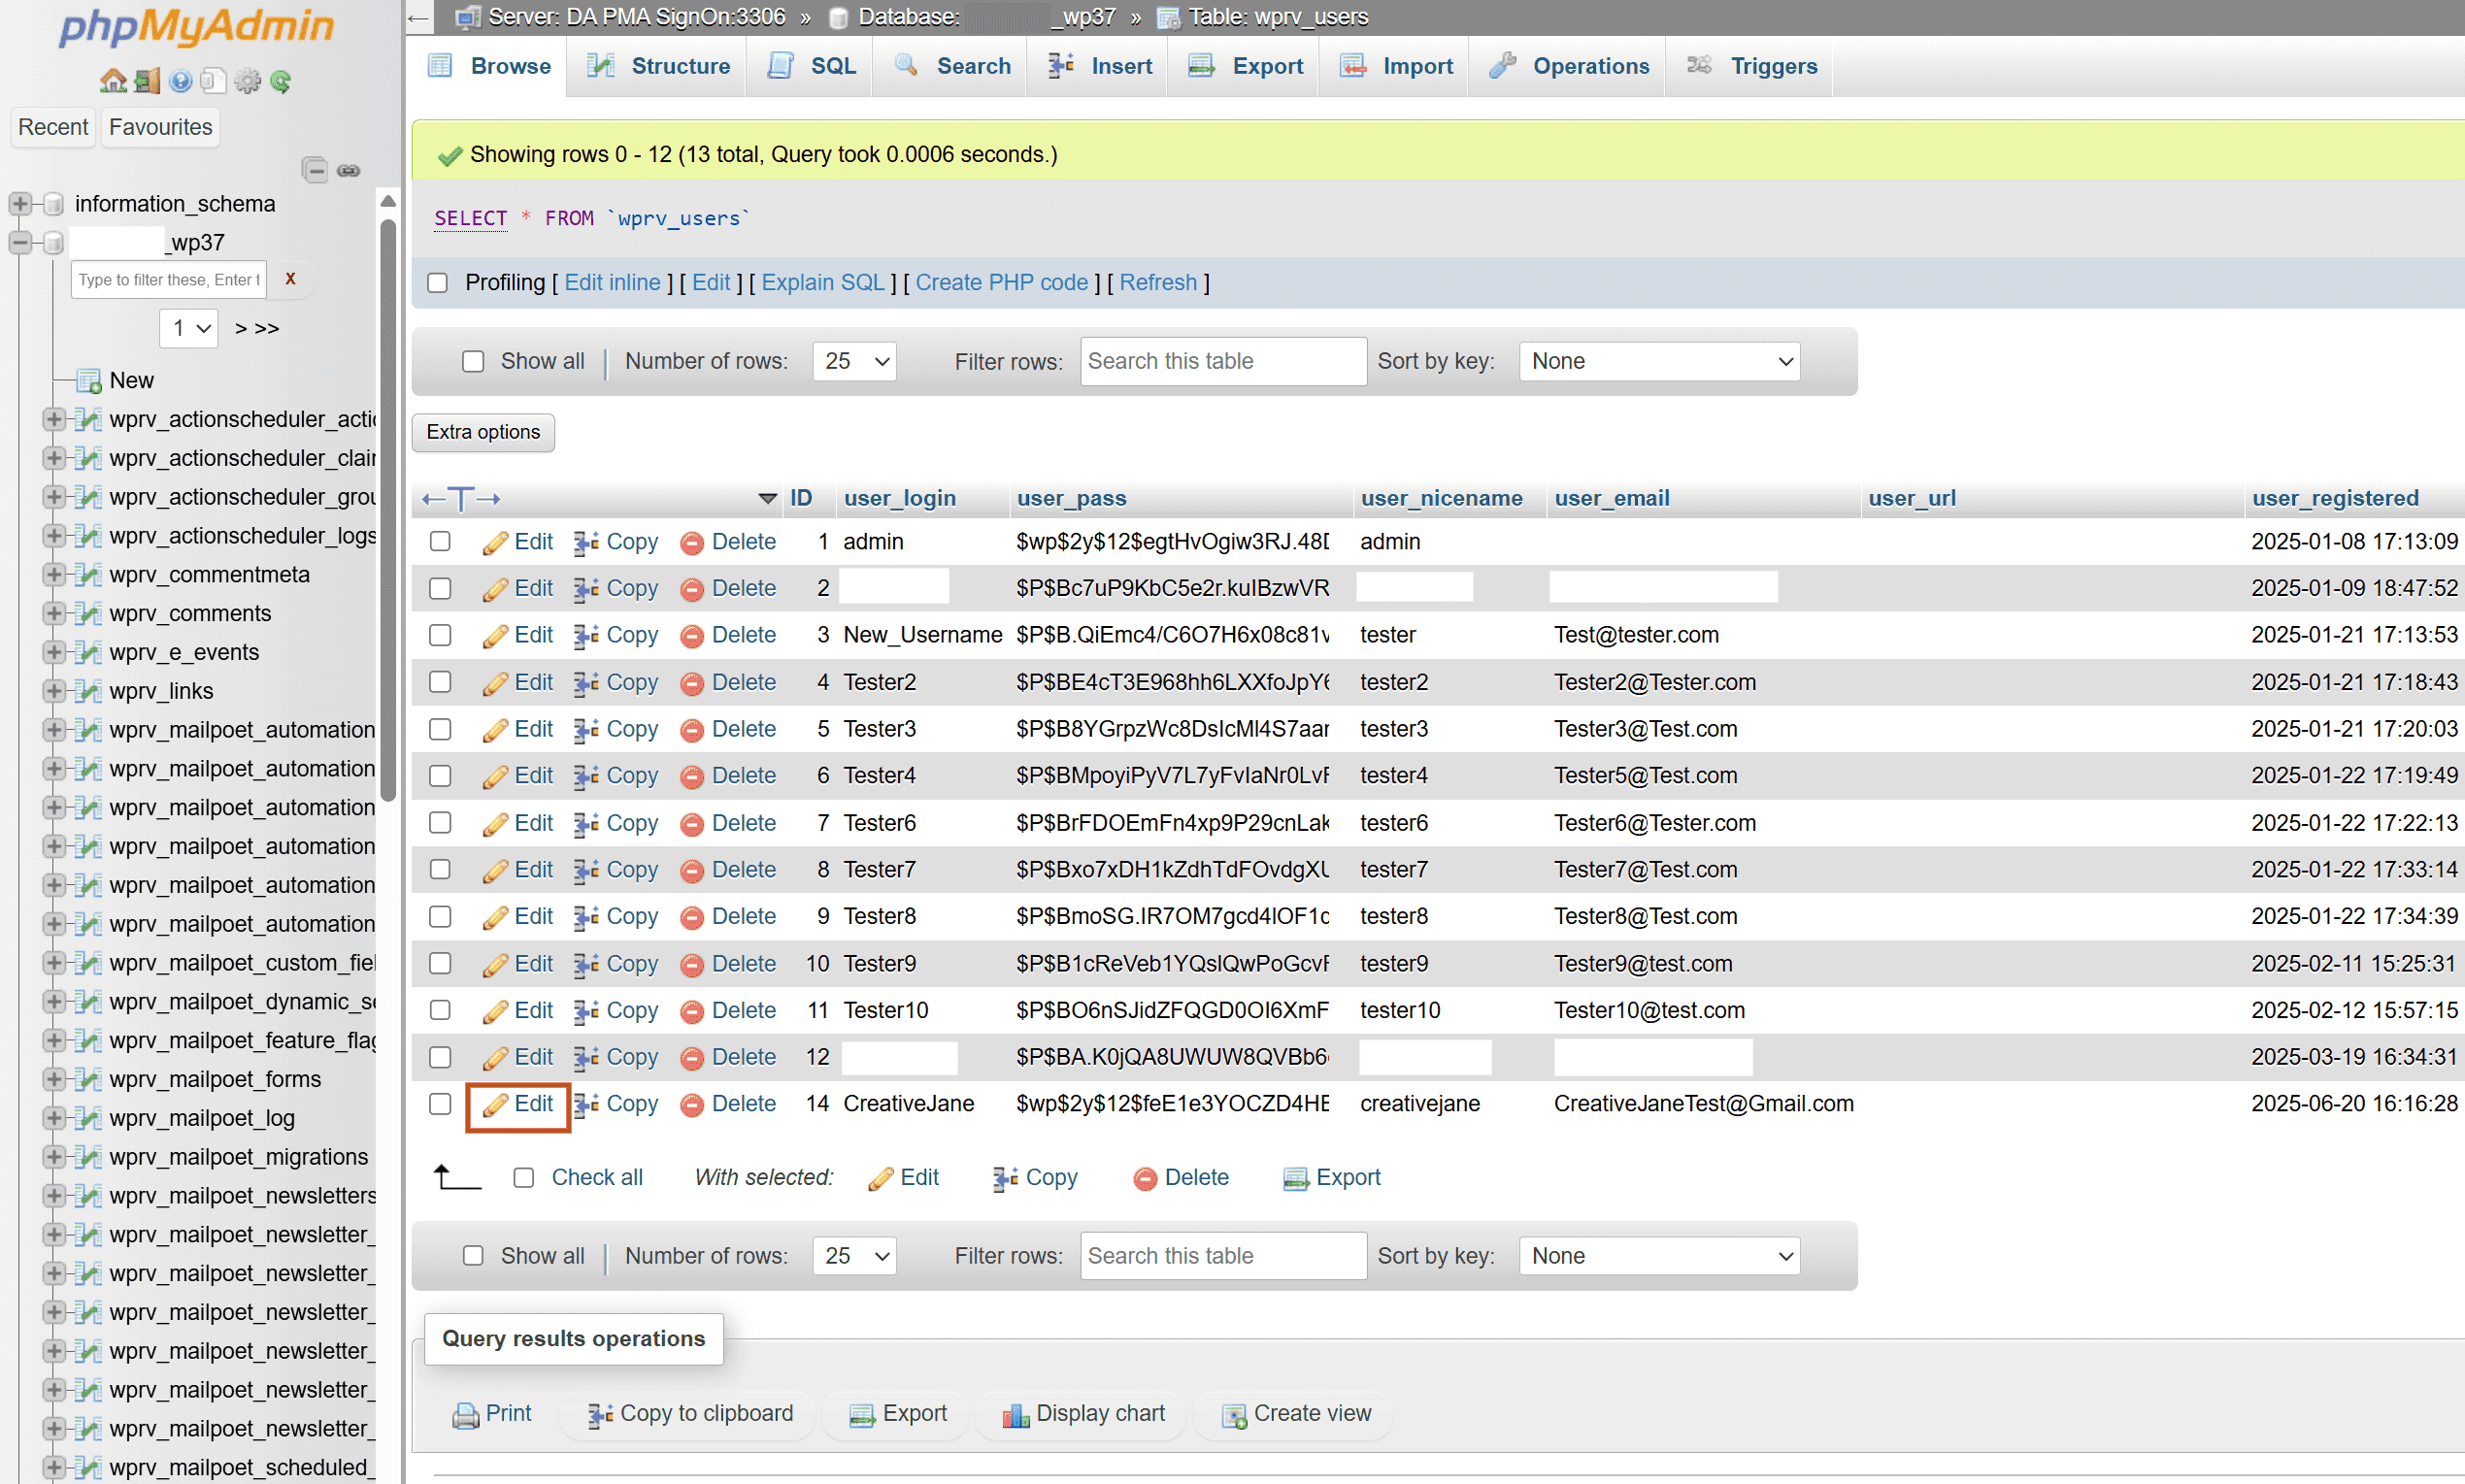Open the MySQL documentation page icon
Viewport: 2465px width, 1484px height.
point(212,81)
